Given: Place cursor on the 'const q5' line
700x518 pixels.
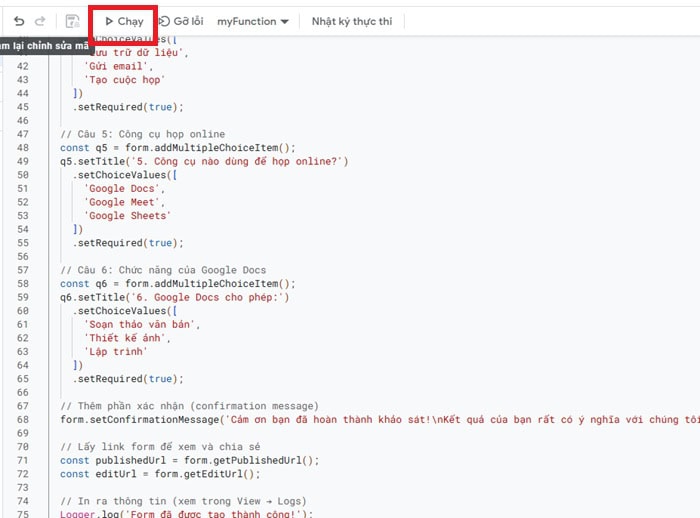Looking at the screenshot, I should tap(177, 148).
